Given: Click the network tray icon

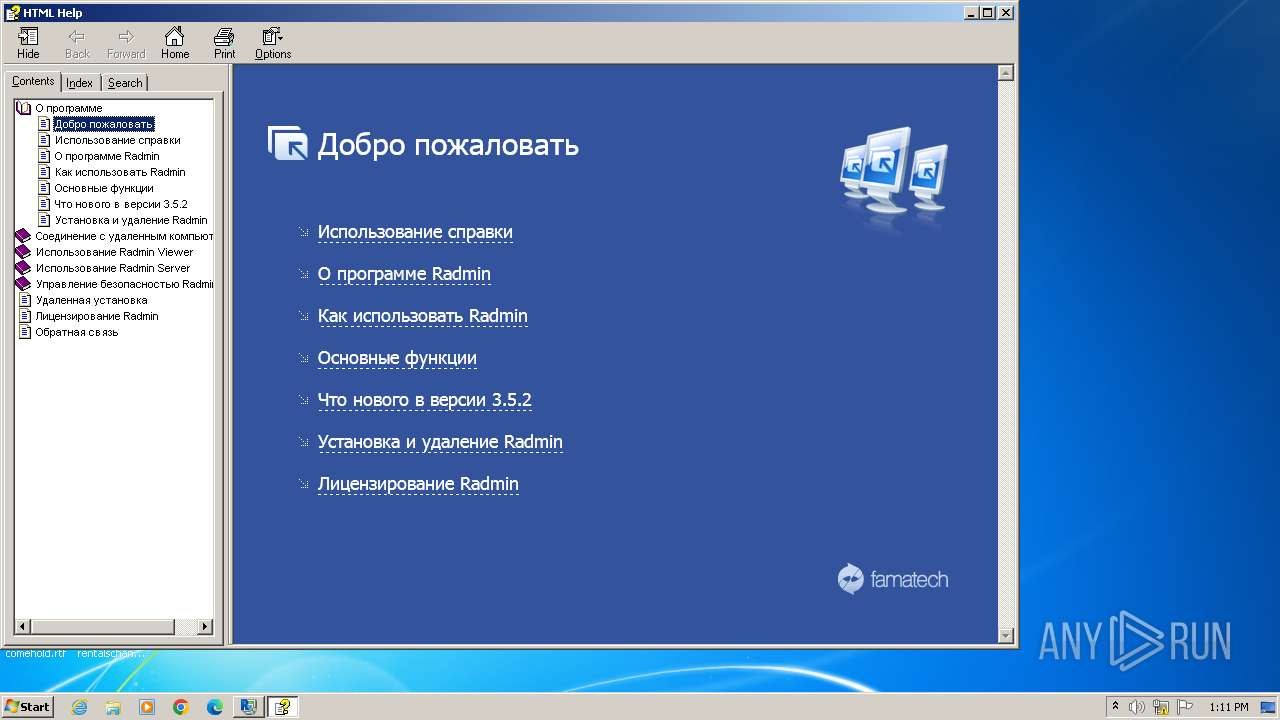Looking at the screenshot, I should click(x=1161, y=707).
